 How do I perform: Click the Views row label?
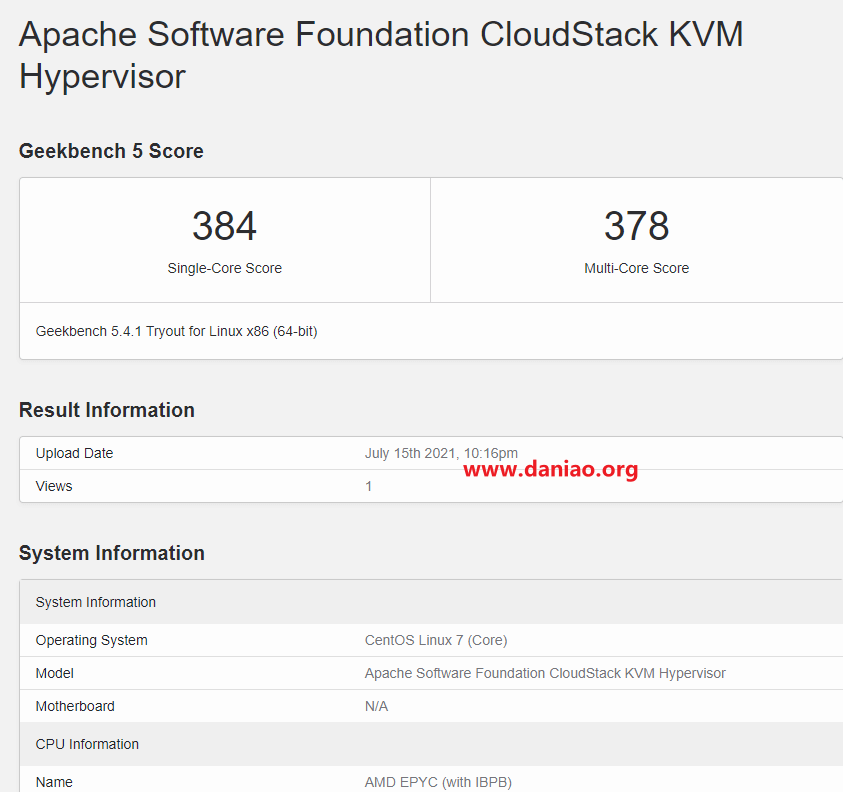pos(54,486)
